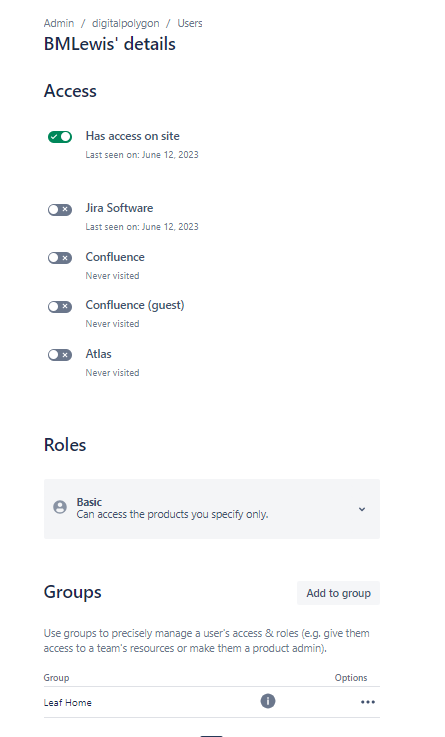Viewport: 445px width, 737px height.
Task: Click the Confluence product label
Action: pos(115,257)
